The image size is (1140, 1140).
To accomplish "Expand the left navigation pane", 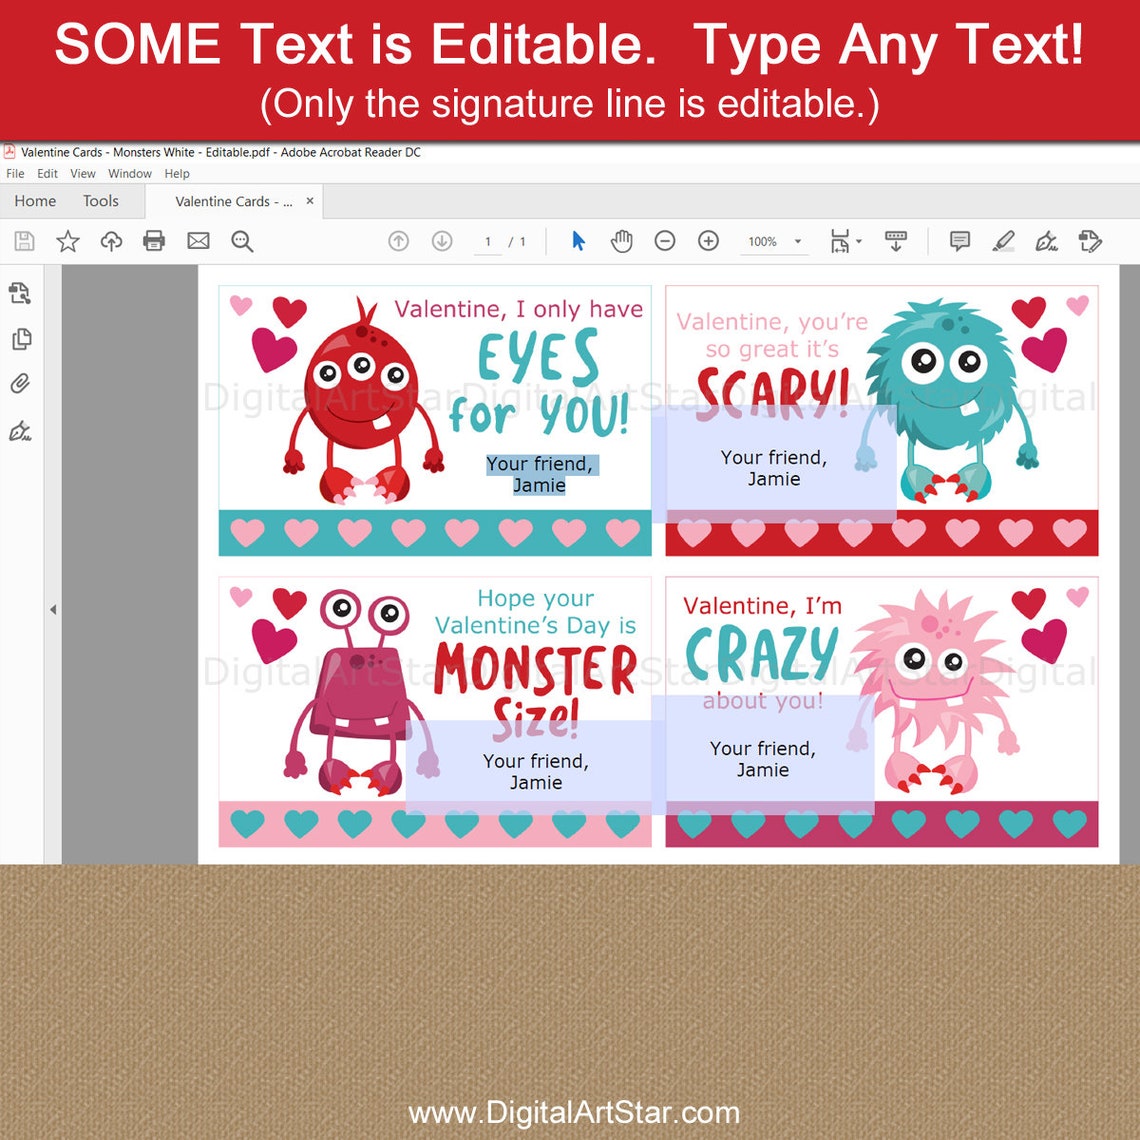I will (53, 608).
